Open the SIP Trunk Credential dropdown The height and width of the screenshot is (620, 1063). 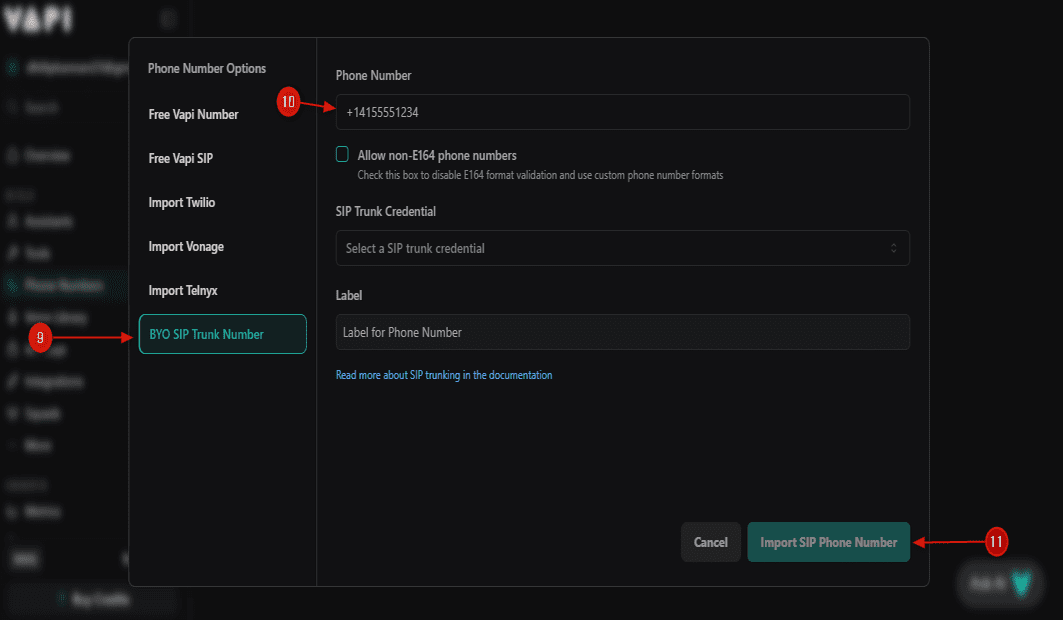click(622, 247)
